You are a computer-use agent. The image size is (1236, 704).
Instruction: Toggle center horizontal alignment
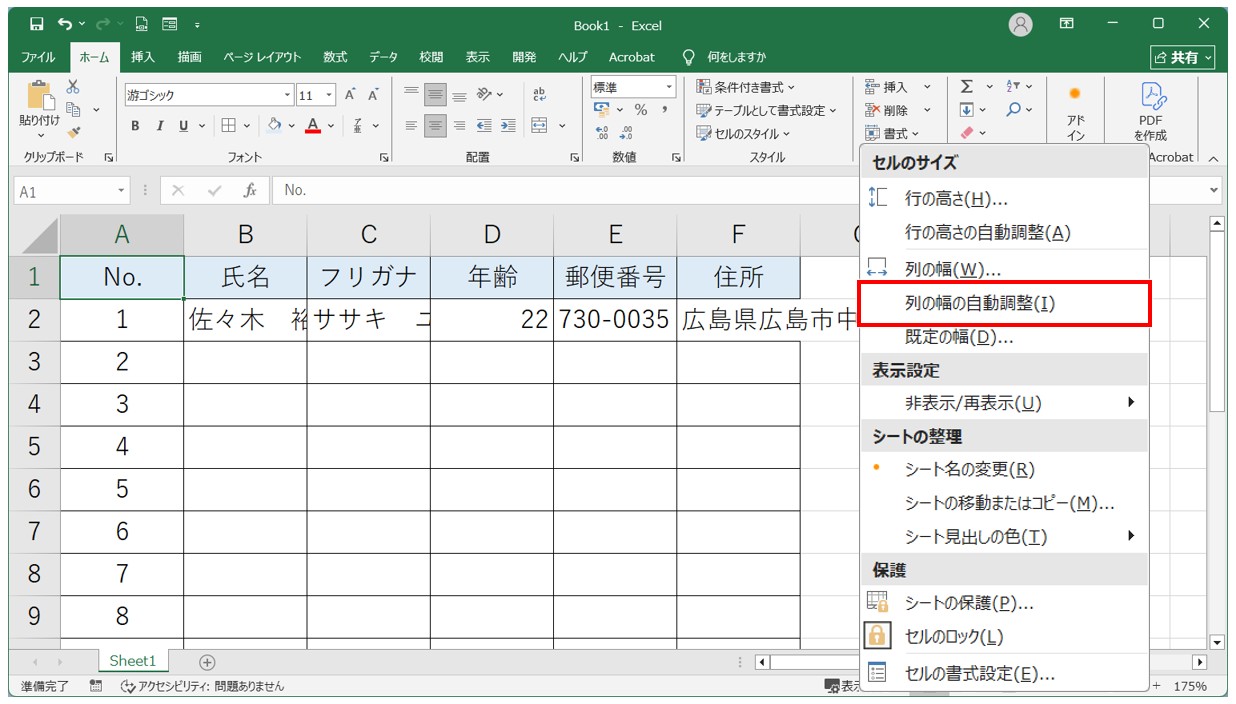[435, 126]
